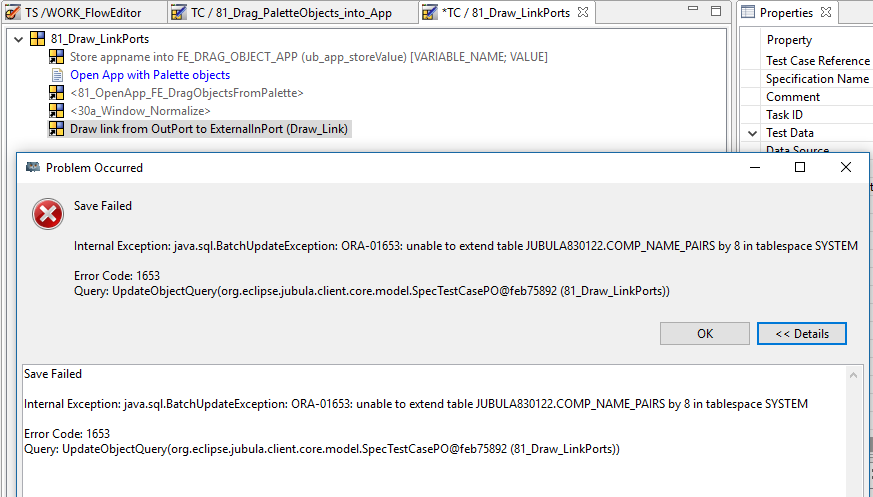Click the Property column header

(x=789, y=40)
